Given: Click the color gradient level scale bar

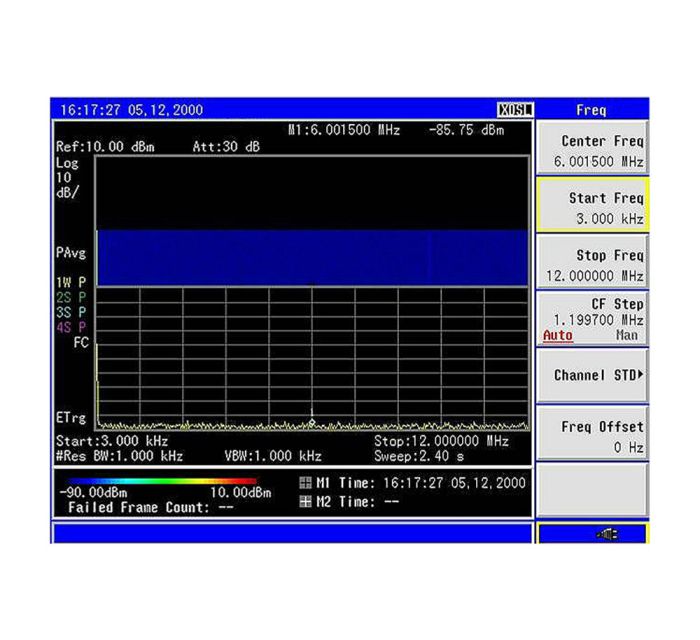Looking at the screenshot, I should 162,481.
